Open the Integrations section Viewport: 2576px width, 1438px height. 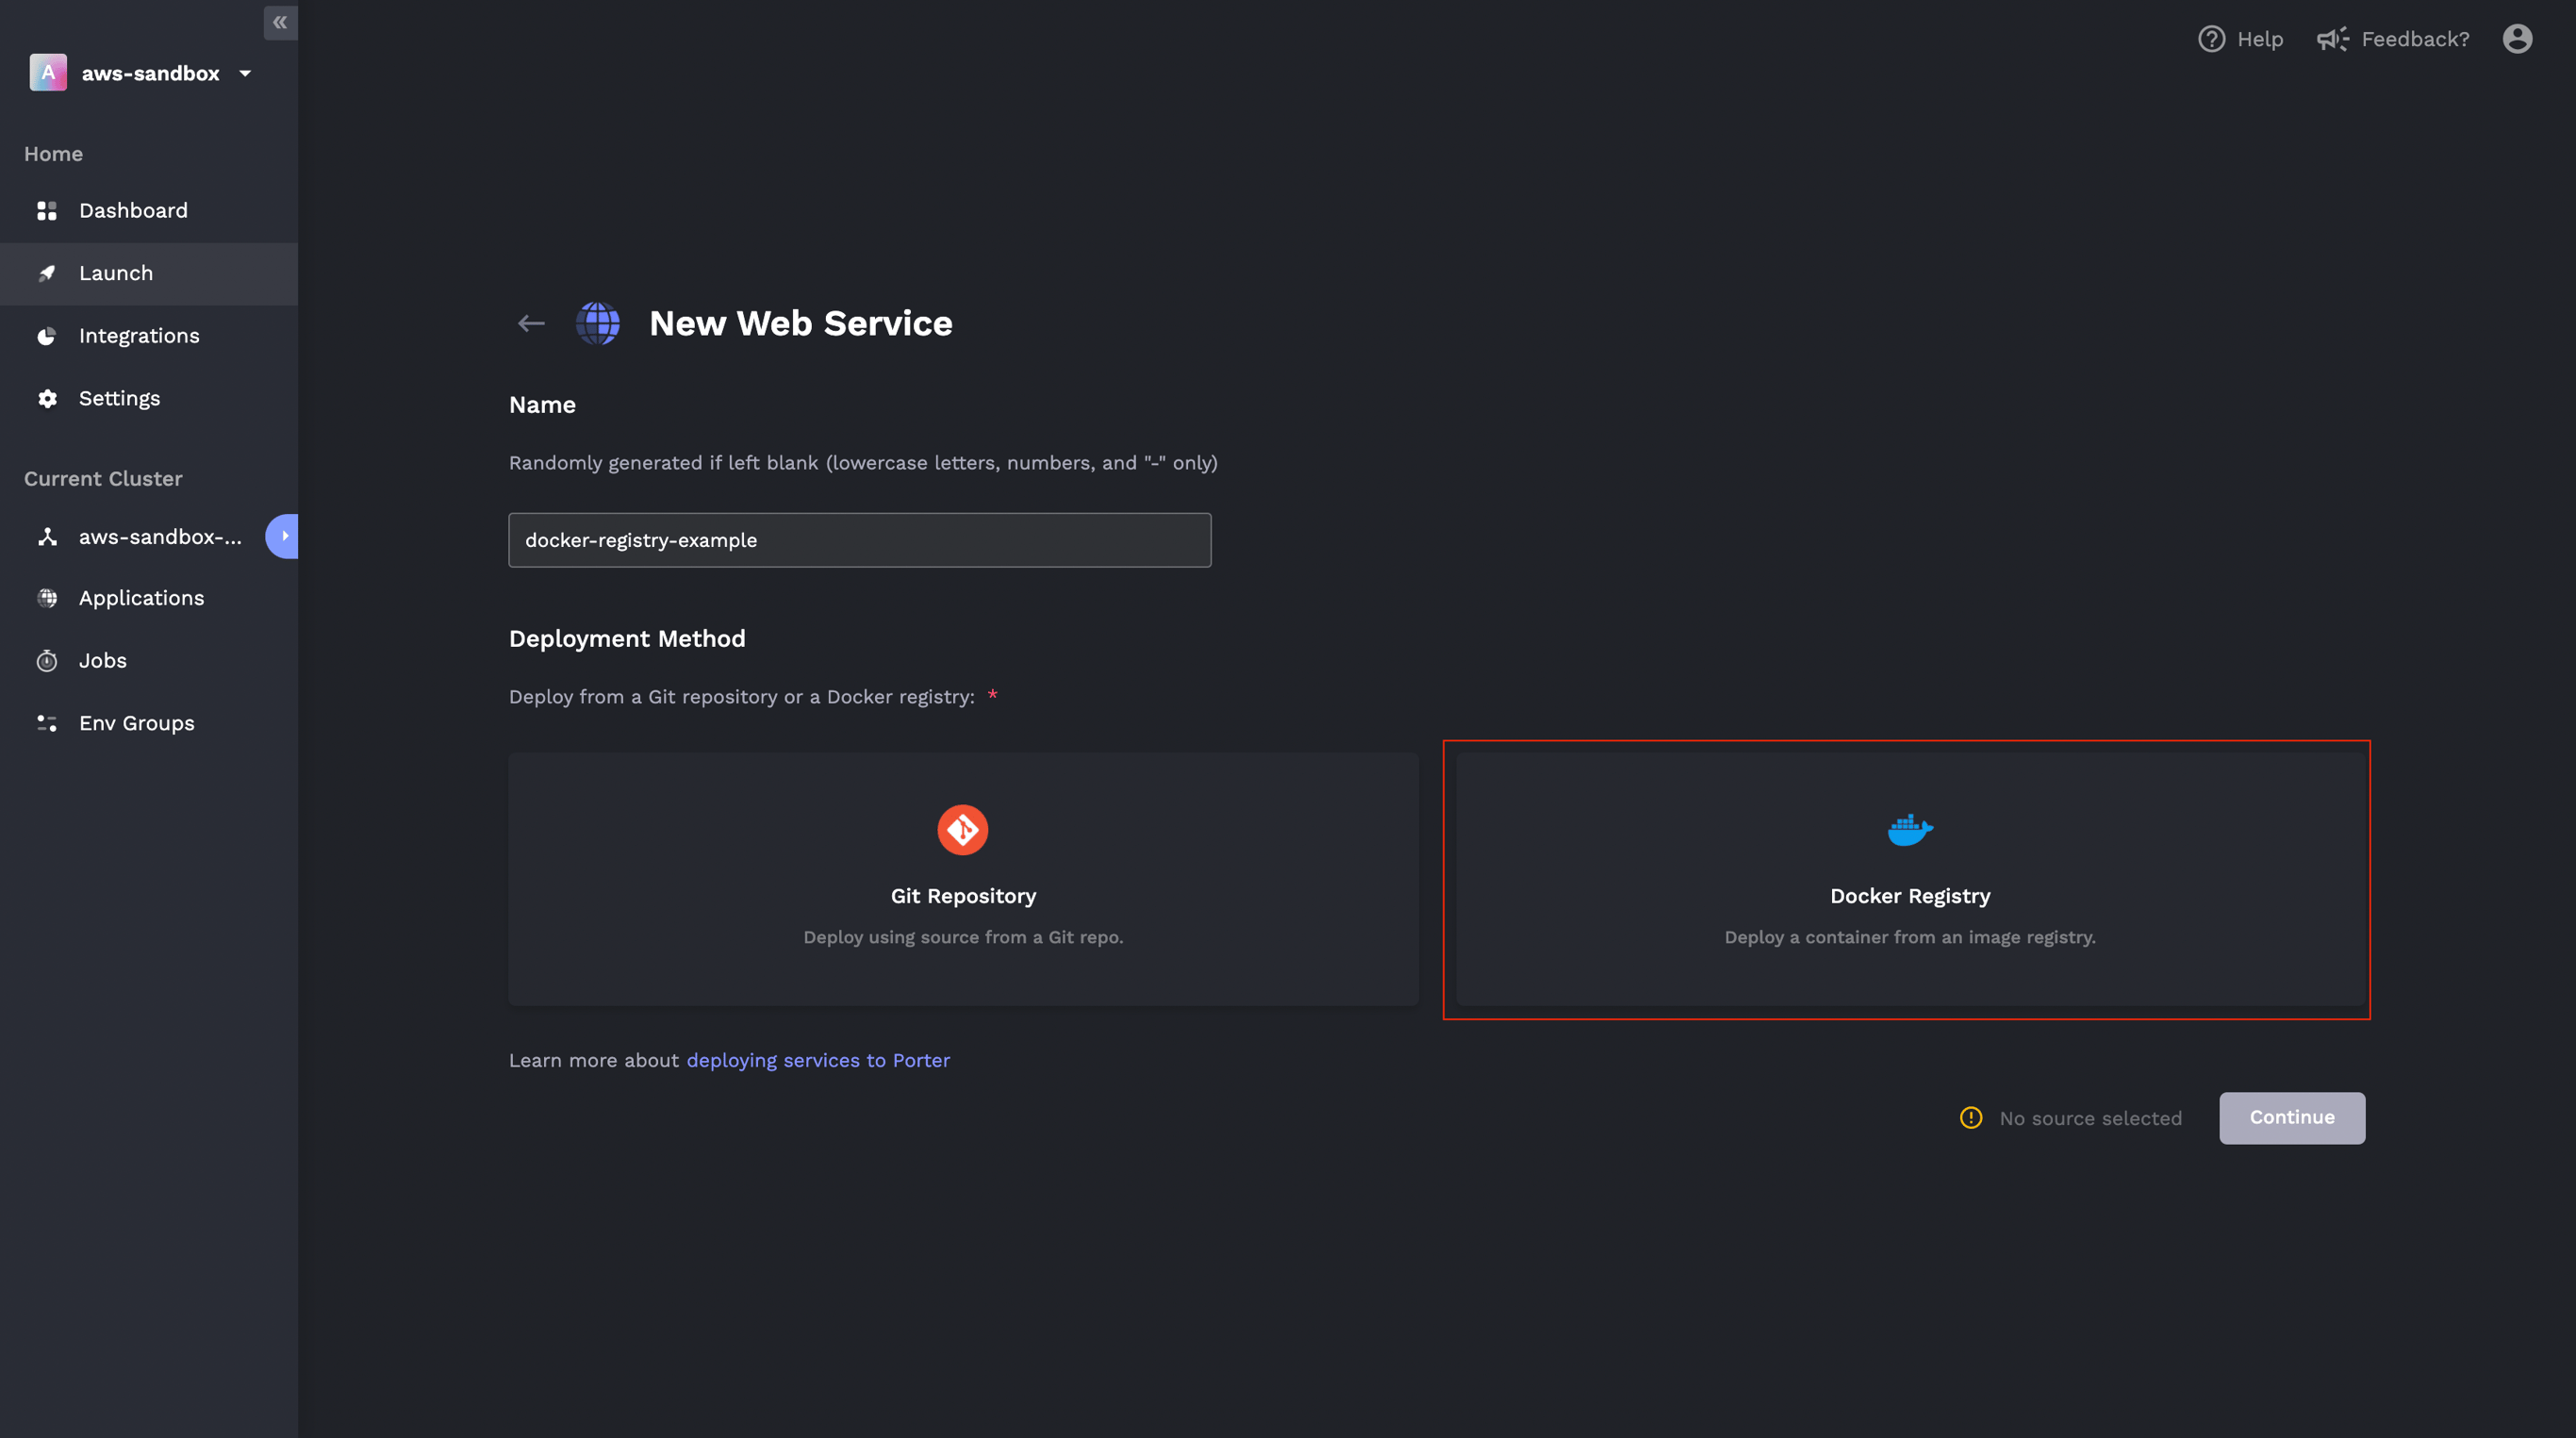(149, 336)
